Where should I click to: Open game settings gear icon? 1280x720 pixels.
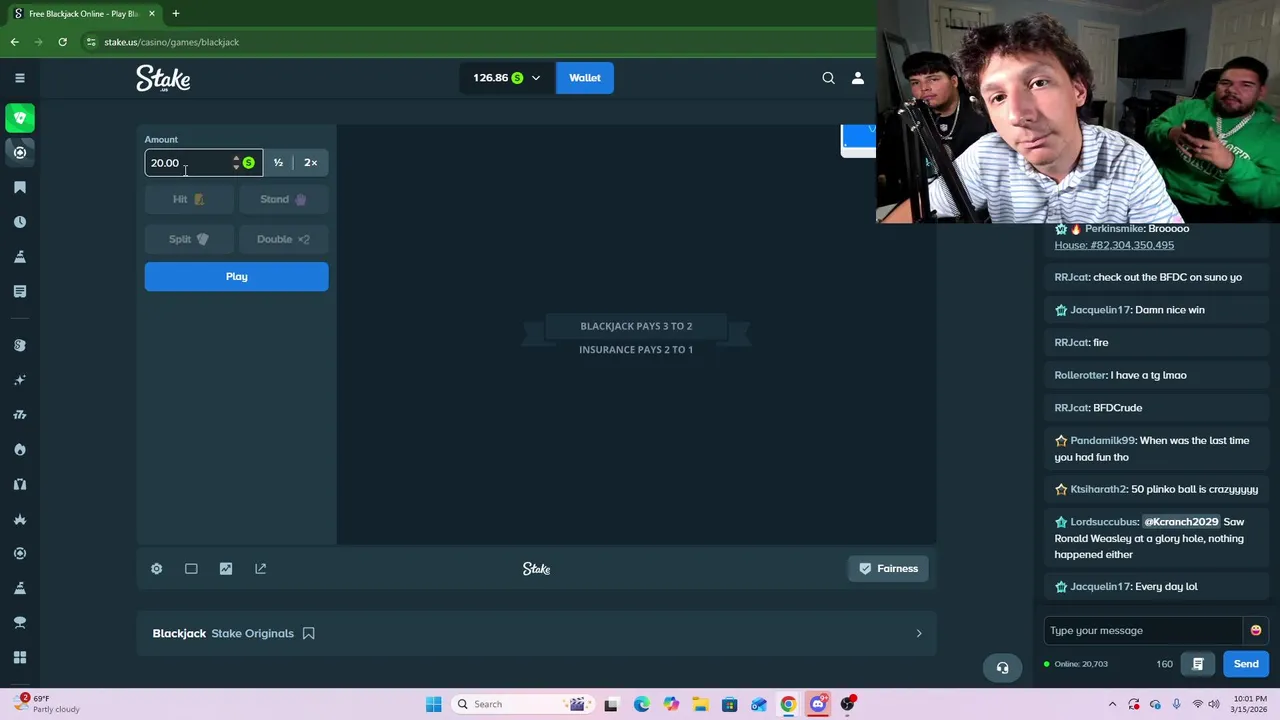pos(156,568)
